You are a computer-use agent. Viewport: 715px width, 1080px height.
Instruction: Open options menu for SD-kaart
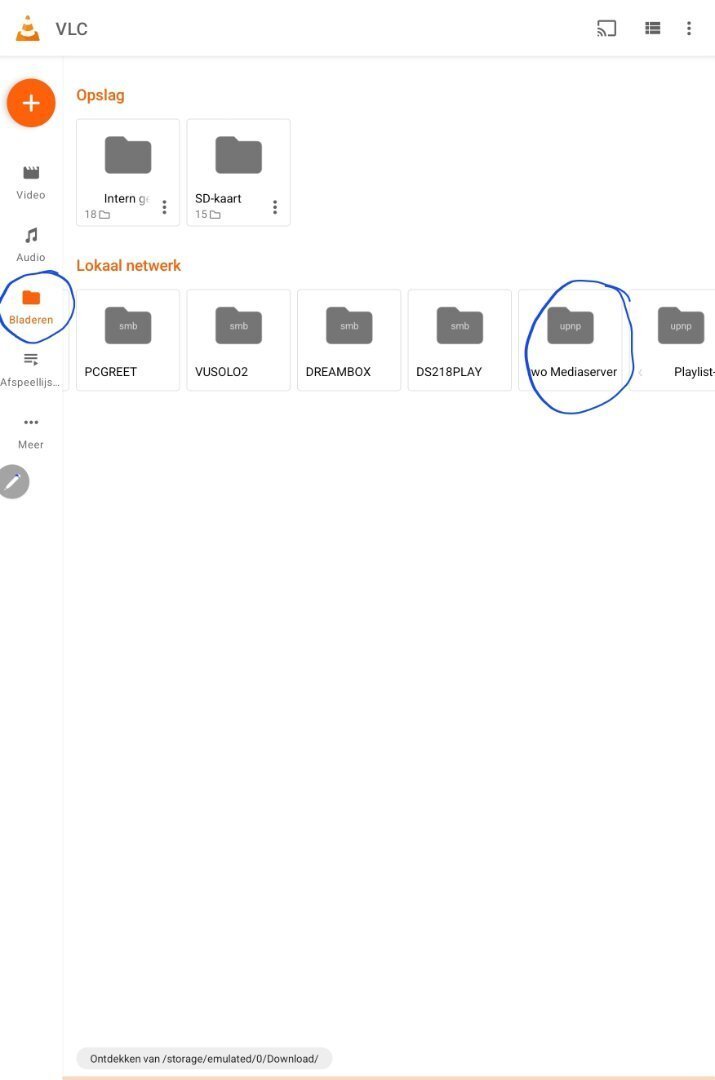click(275, 207)
